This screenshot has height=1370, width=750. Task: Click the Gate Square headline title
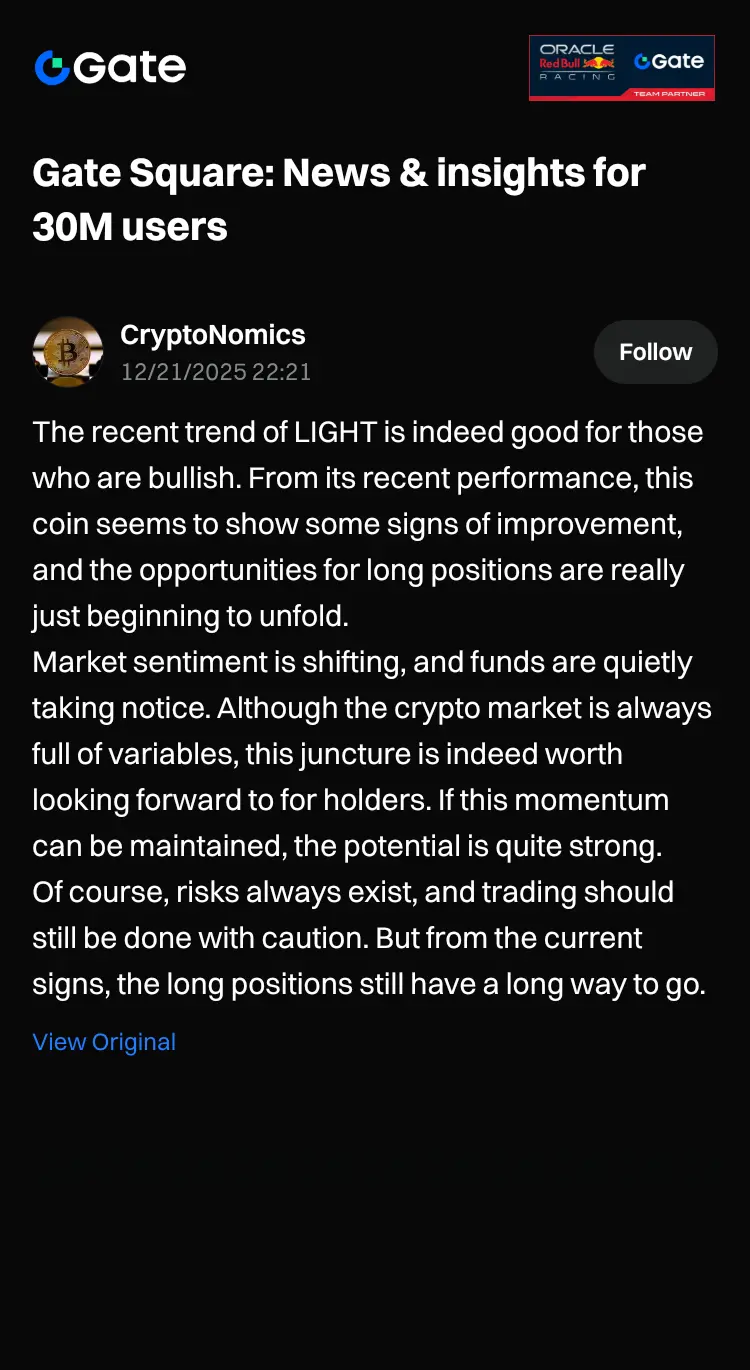point(338,174)
